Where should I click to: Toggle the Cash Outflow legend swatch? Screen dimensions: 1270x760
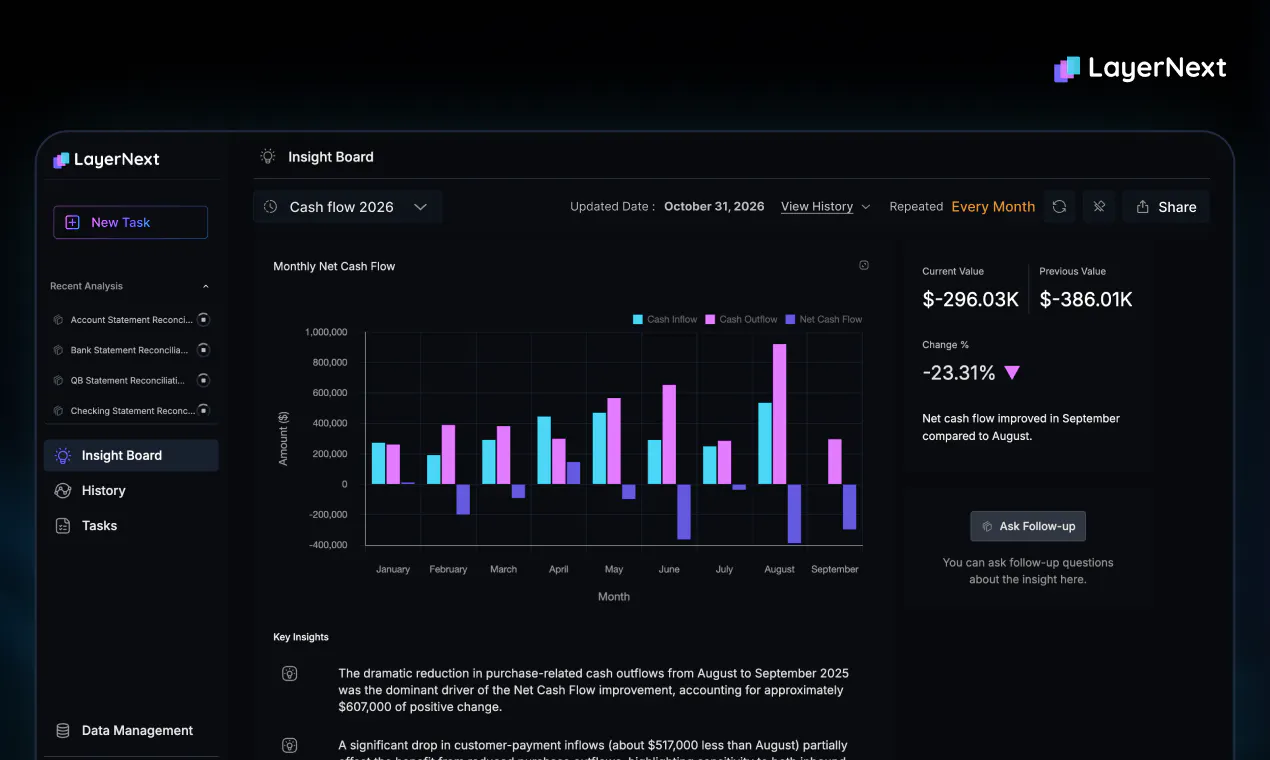(x=710, y=320)
